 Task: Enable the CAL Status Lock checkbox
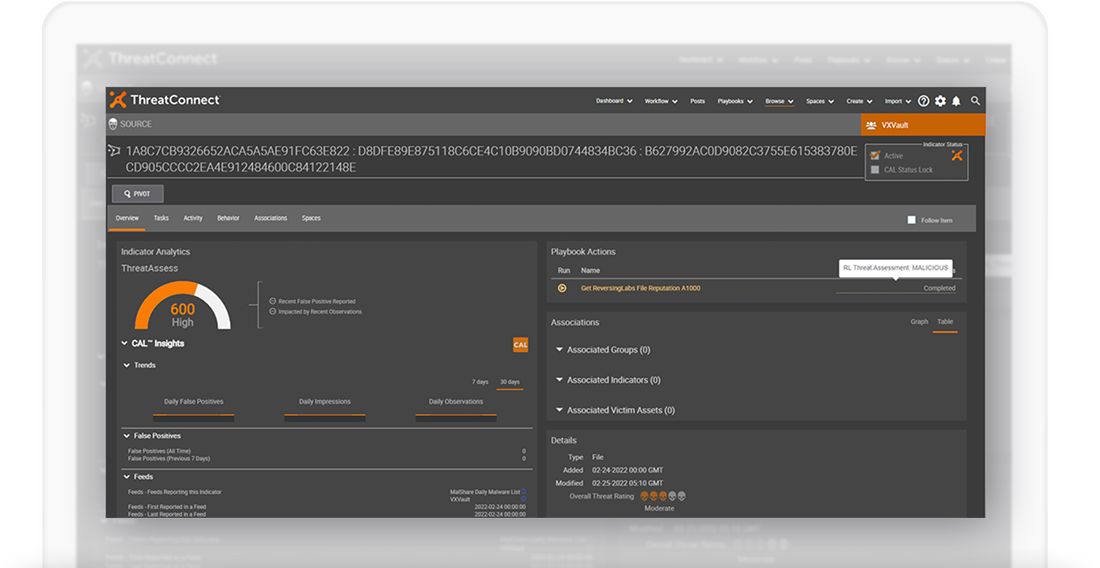tap(875, 170)
